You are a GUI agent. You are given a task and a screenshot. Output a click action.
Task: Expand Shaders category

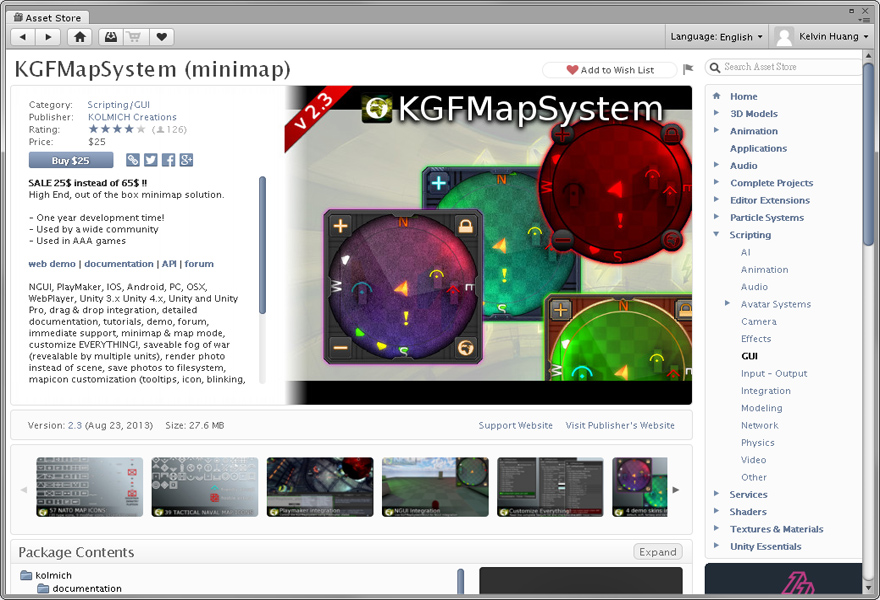click(716, 511)
